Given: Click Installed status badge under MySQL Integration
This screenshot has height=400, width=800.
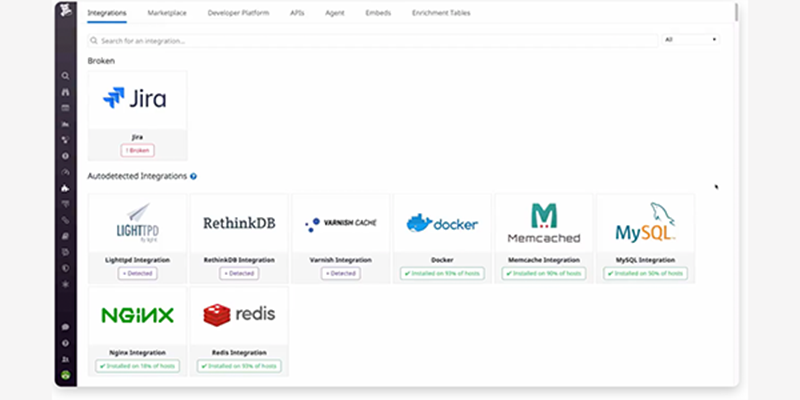Looking at the screenshot, I should point(645,273).
